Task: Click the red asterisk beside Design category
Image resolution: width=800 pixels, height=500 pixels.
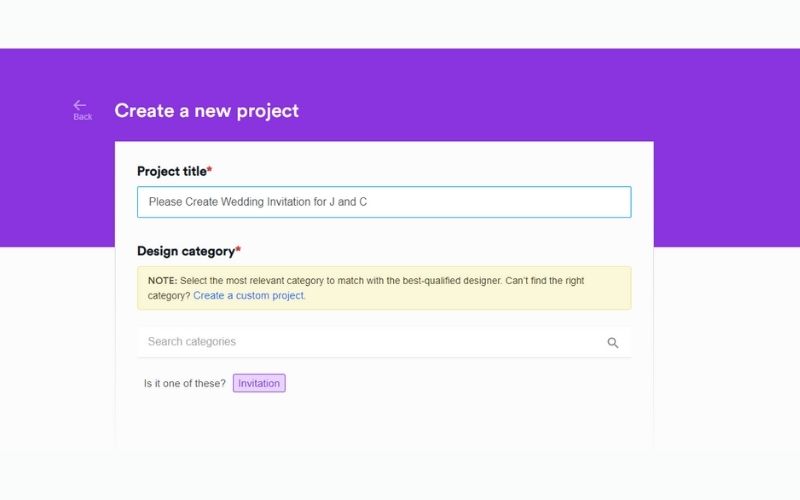Action: pyautogui.click(x=238, y=250)
